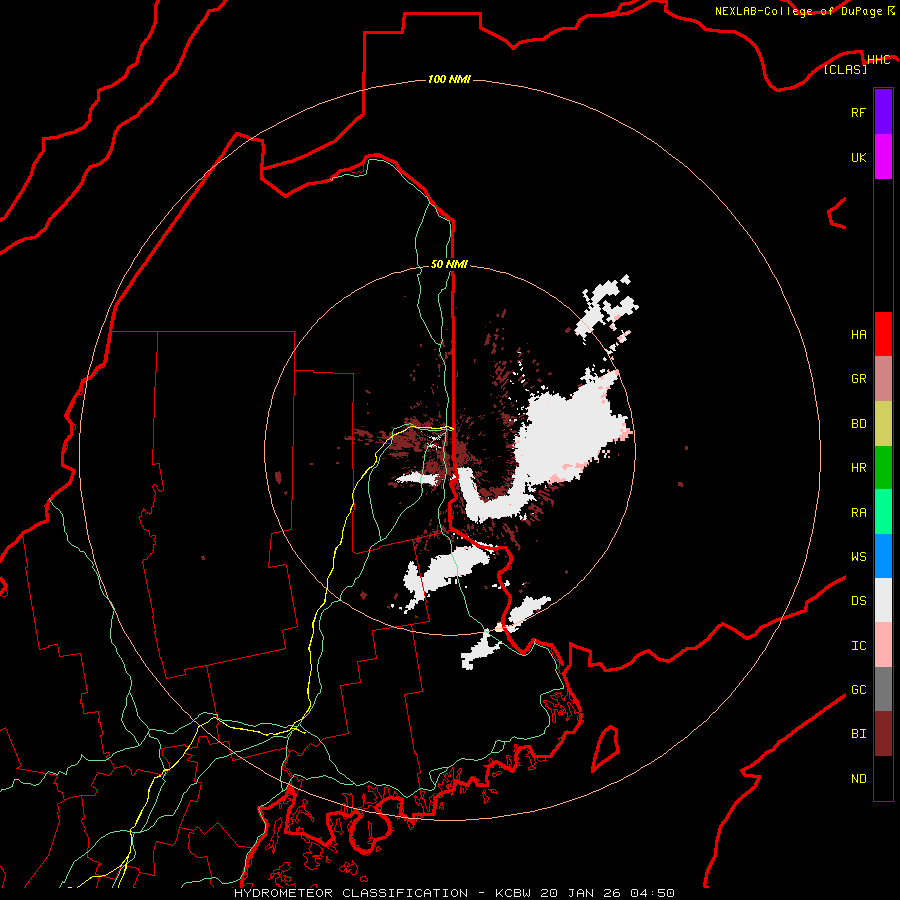Click the HR green legend swatch
The image size is (900, 900).
pos(883,468)
